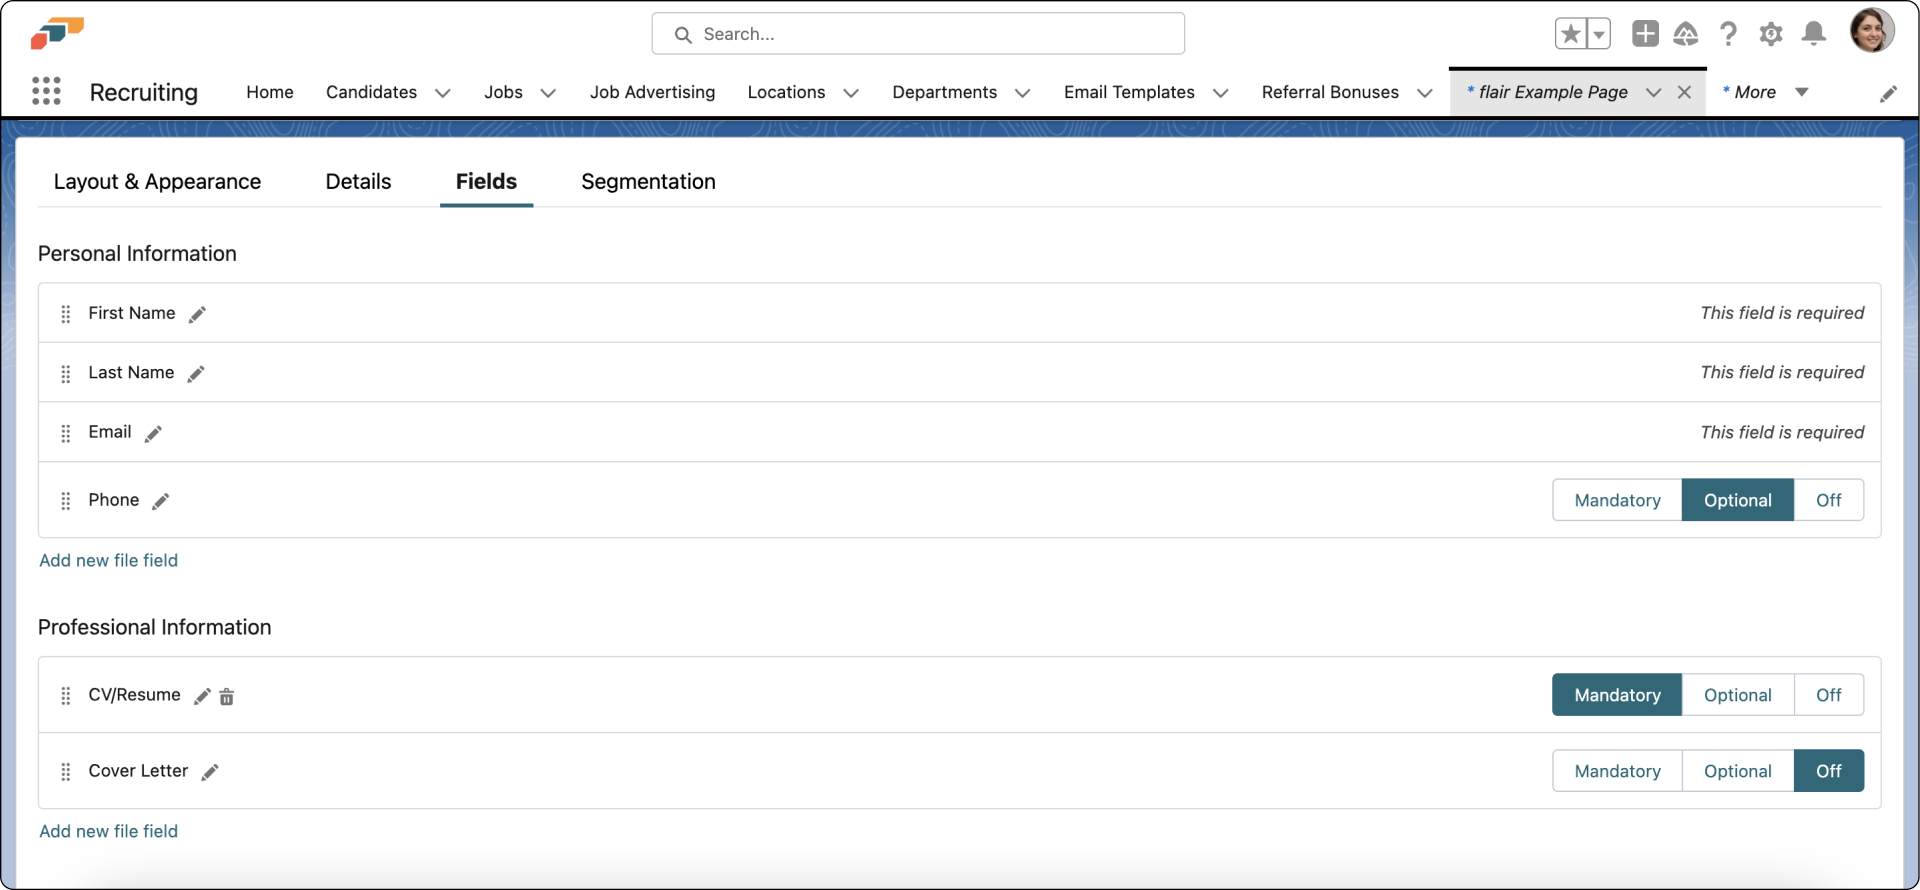Expand the Email Templates menu chevron
The width and height of the screenshot is (1920, 890).
click(x=1220, y=93)
